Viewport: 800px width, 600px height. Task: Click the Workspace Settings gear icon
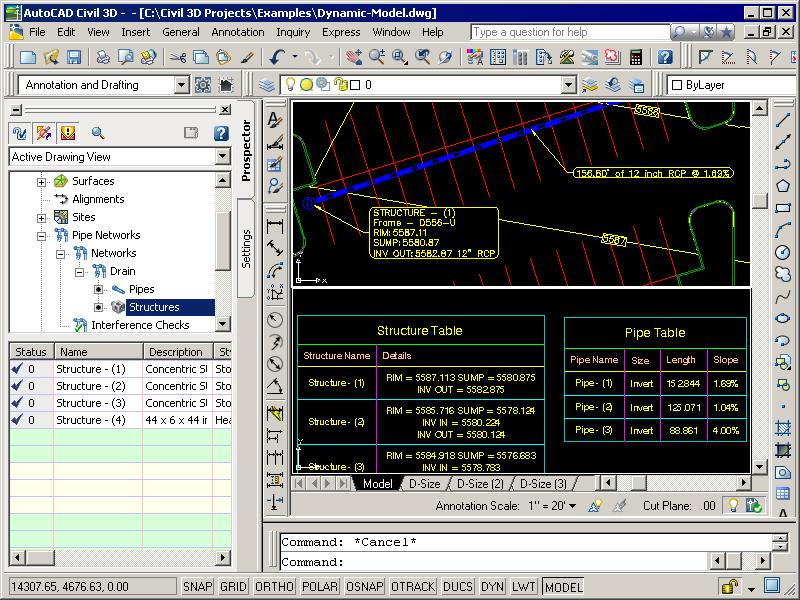pyautogui.click(x=203, y=85)
